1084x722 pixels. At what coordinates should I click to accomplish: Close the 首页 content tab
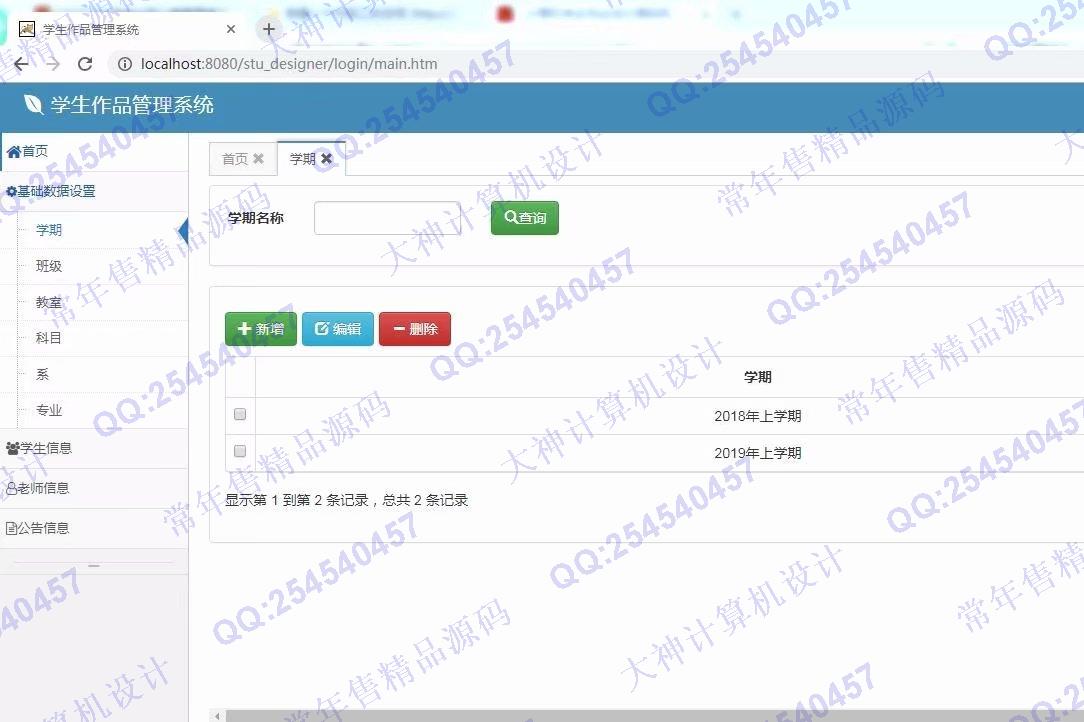[259, 158]
